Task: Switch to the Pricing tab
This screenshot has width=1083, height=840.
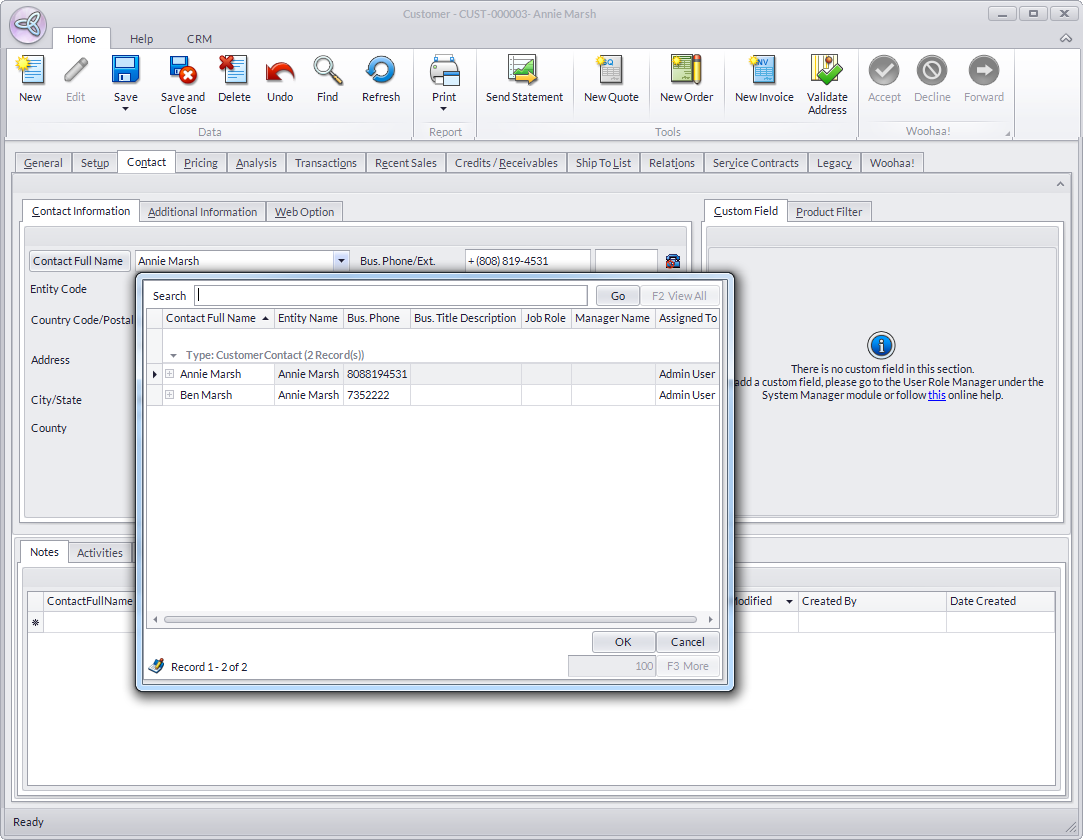Action: [201, 163]
